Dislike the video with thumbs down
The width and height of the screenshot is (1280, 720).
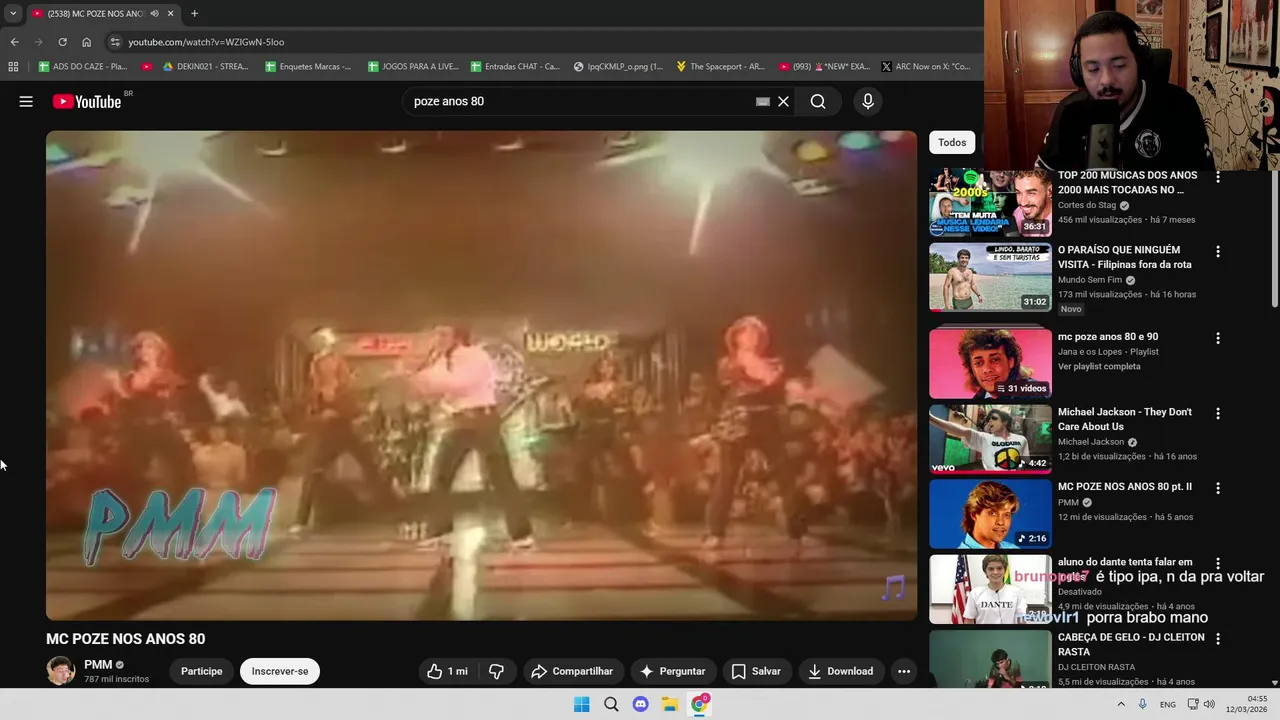click(496, 671)
